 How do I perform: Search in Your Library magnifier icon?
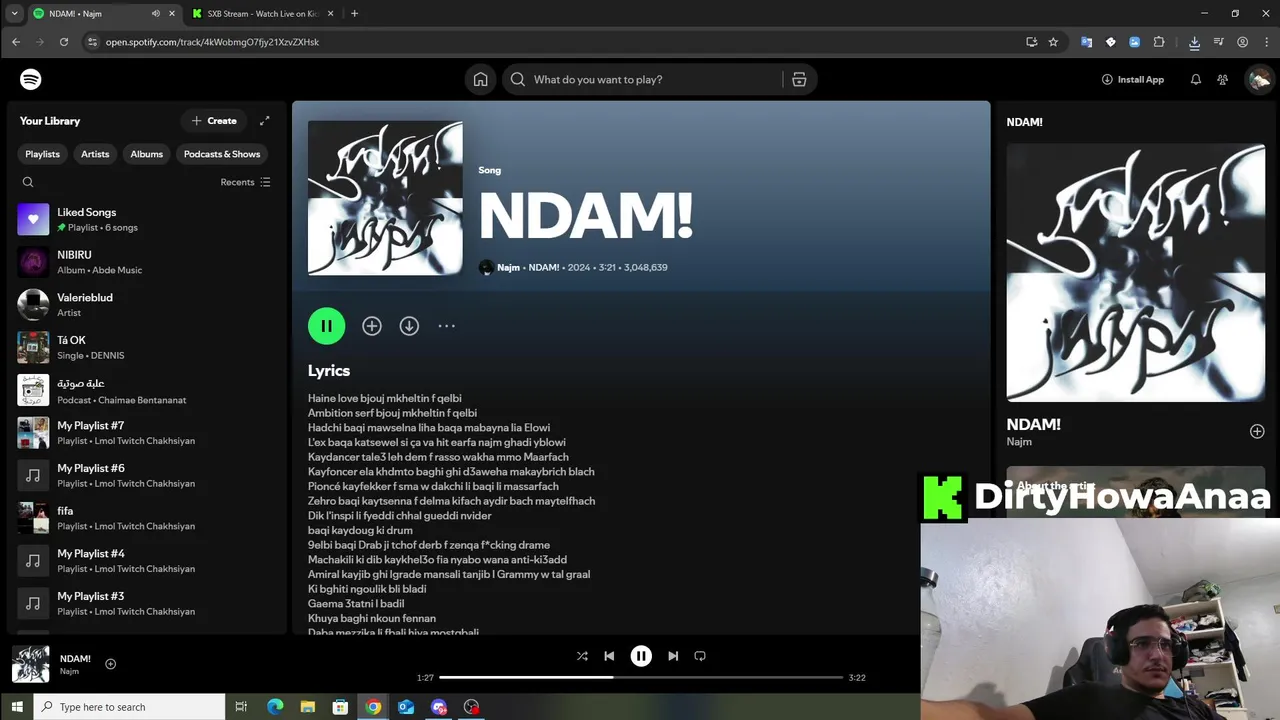[x=28, y=182]
